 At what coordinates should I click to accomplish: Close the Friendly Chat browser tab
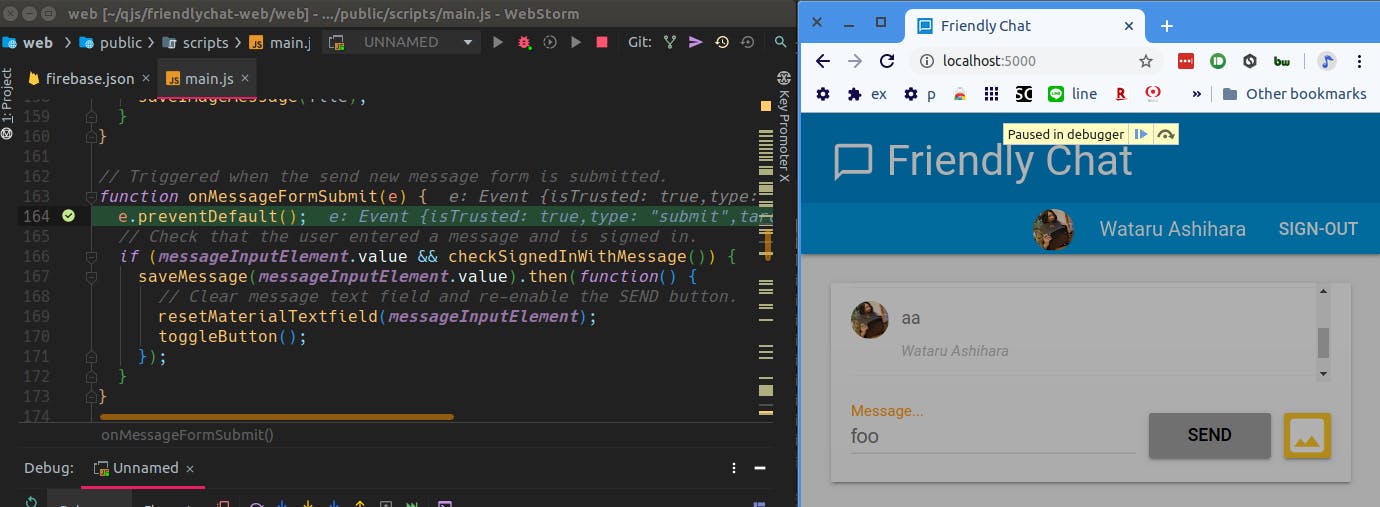pos(1129,26)
